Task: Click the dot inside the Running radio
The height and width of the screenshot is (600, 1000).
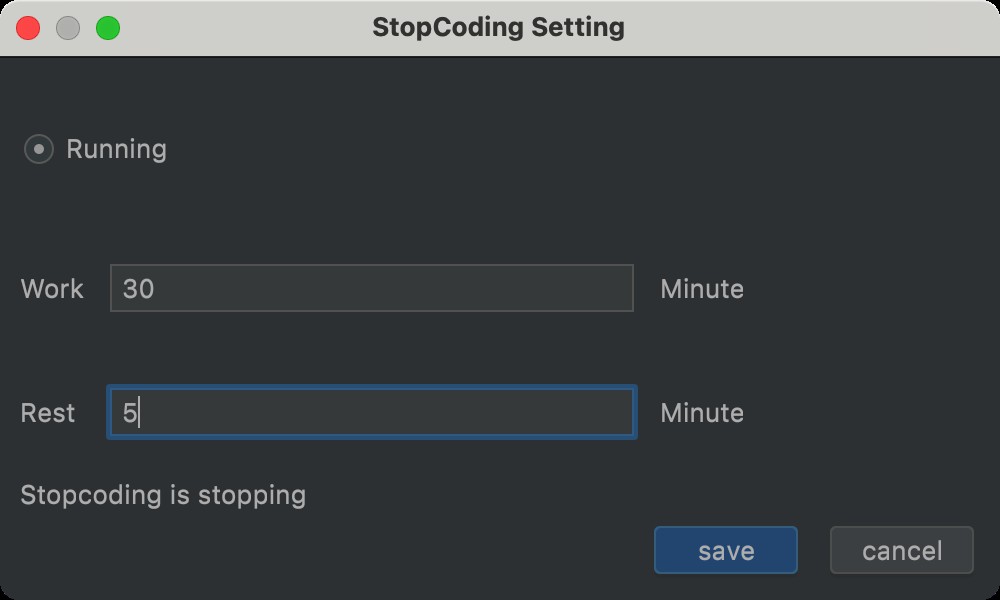Action: click(38, 150)
